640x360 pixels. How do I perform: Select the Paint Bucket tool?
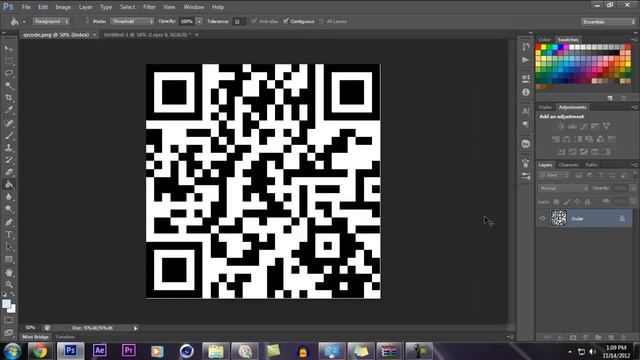[x=9, y=184]
